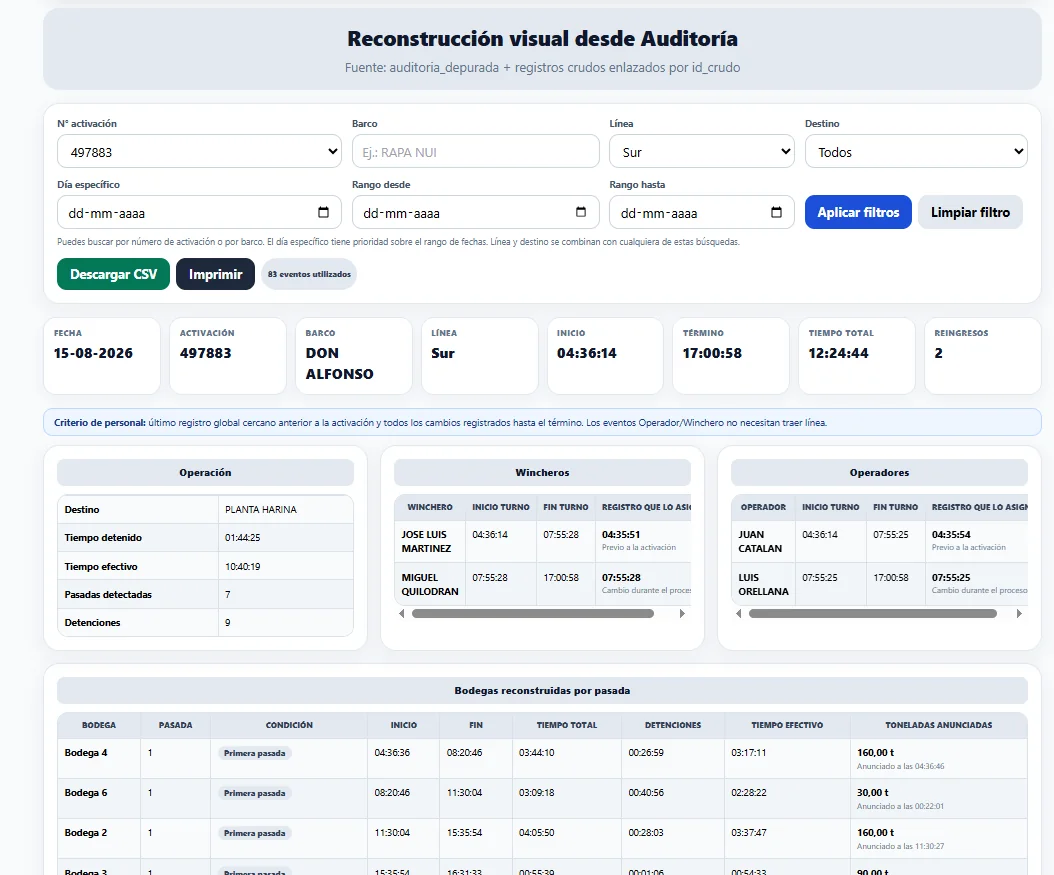
Task: Open the Destino dropdown showing Todos
Action: click(x=916, y=152)
